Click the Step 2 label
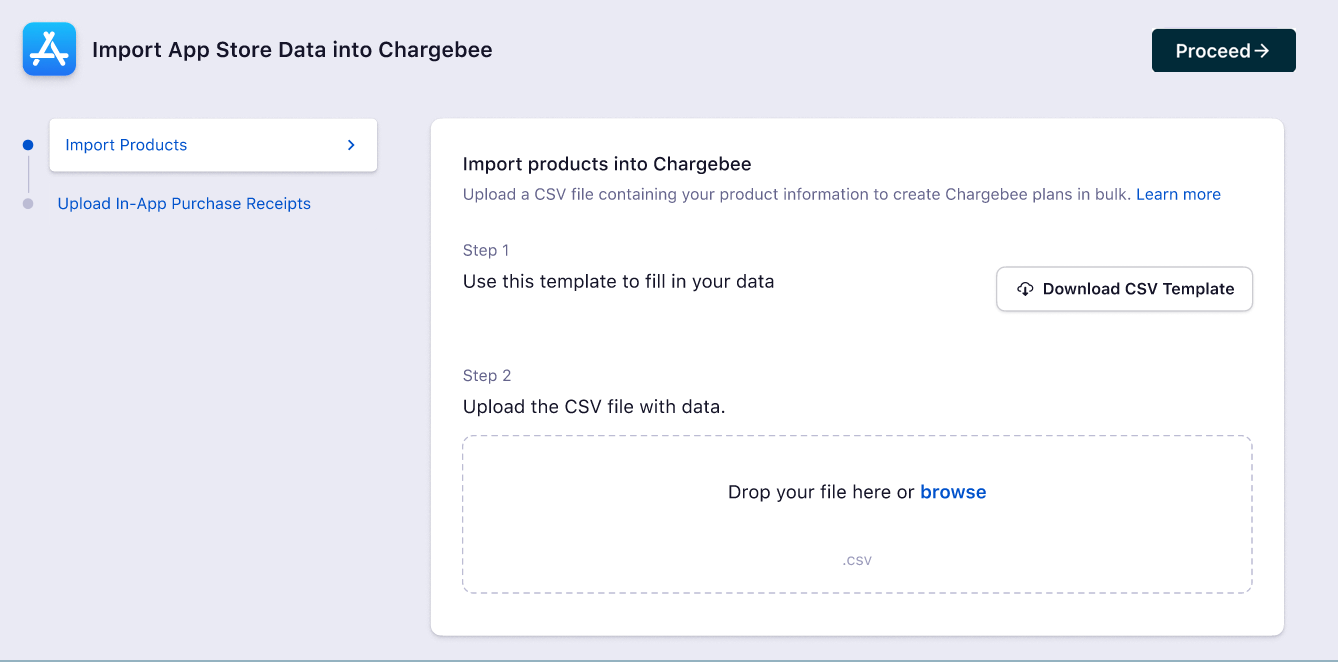The image size is (1338, 662). tap(487, 376)
